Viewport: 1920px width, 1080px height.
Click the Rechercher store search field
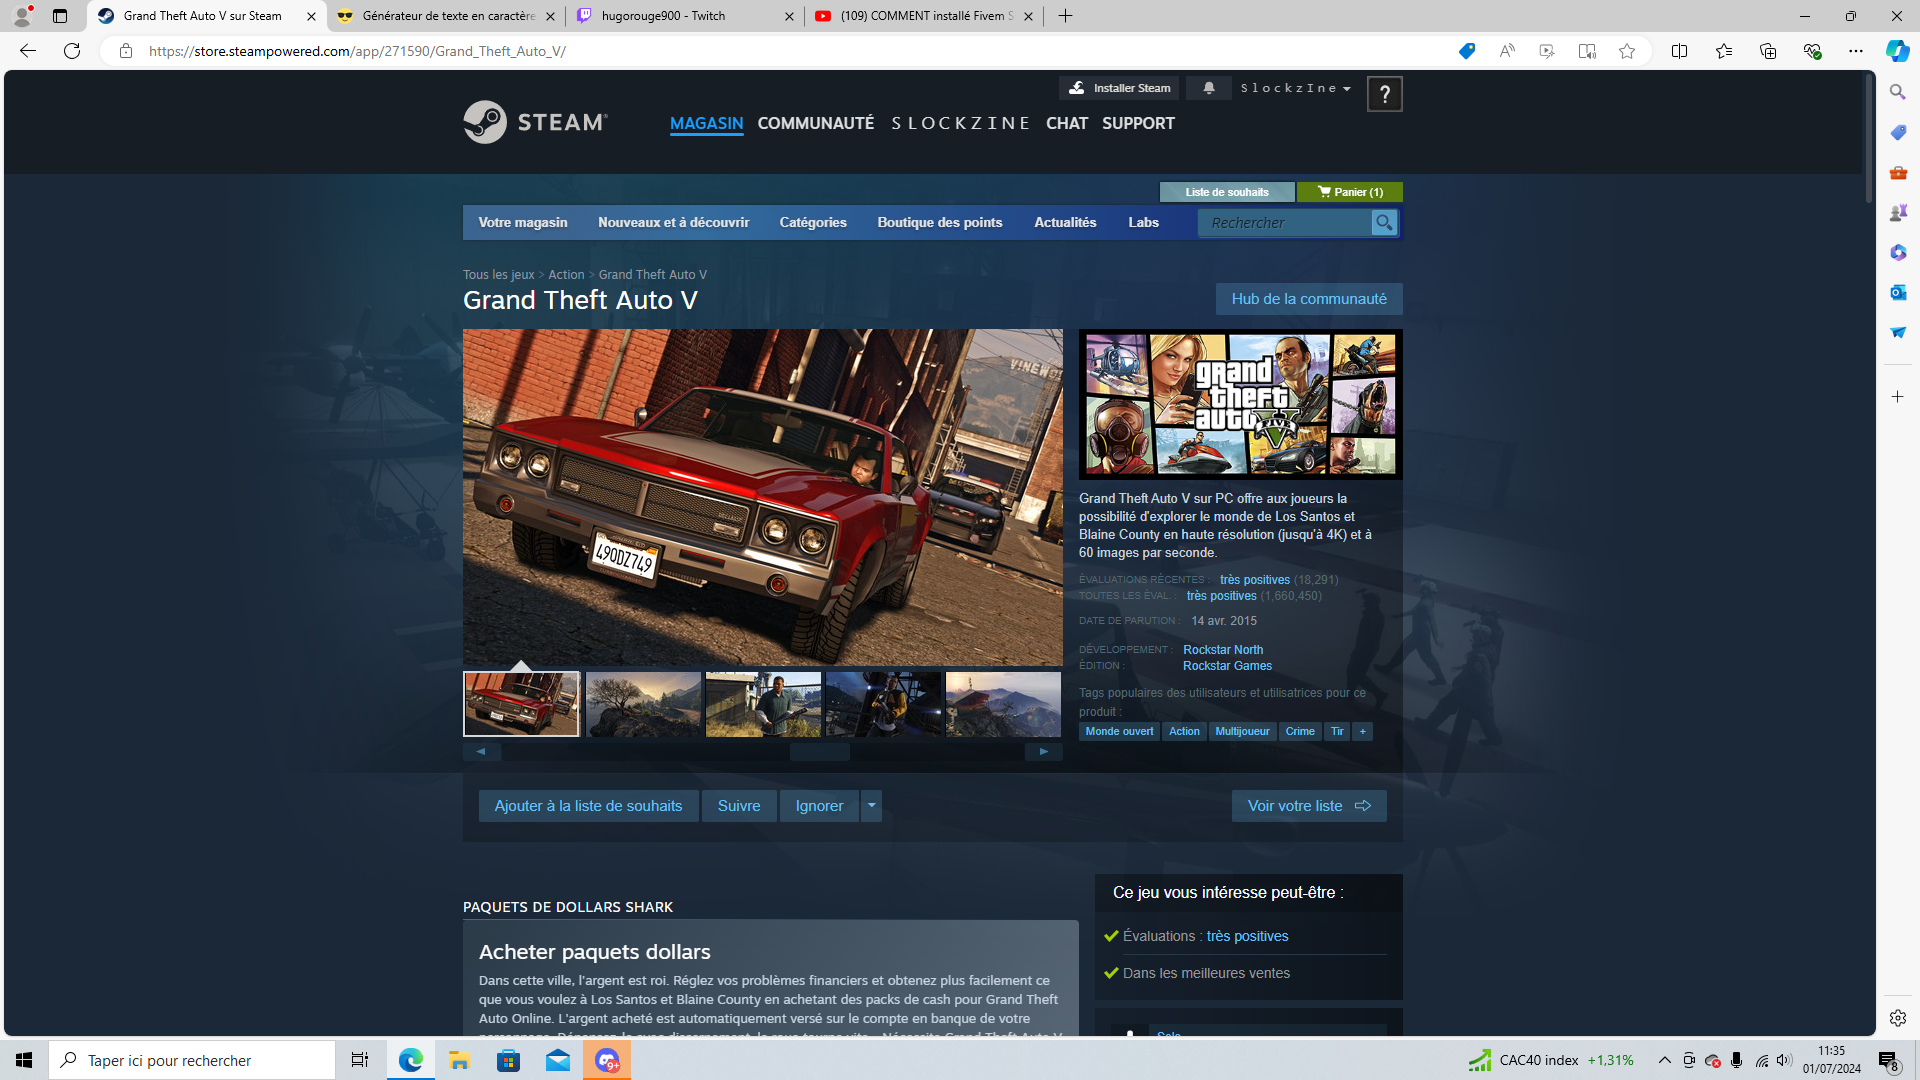[x=1288, y=223]
